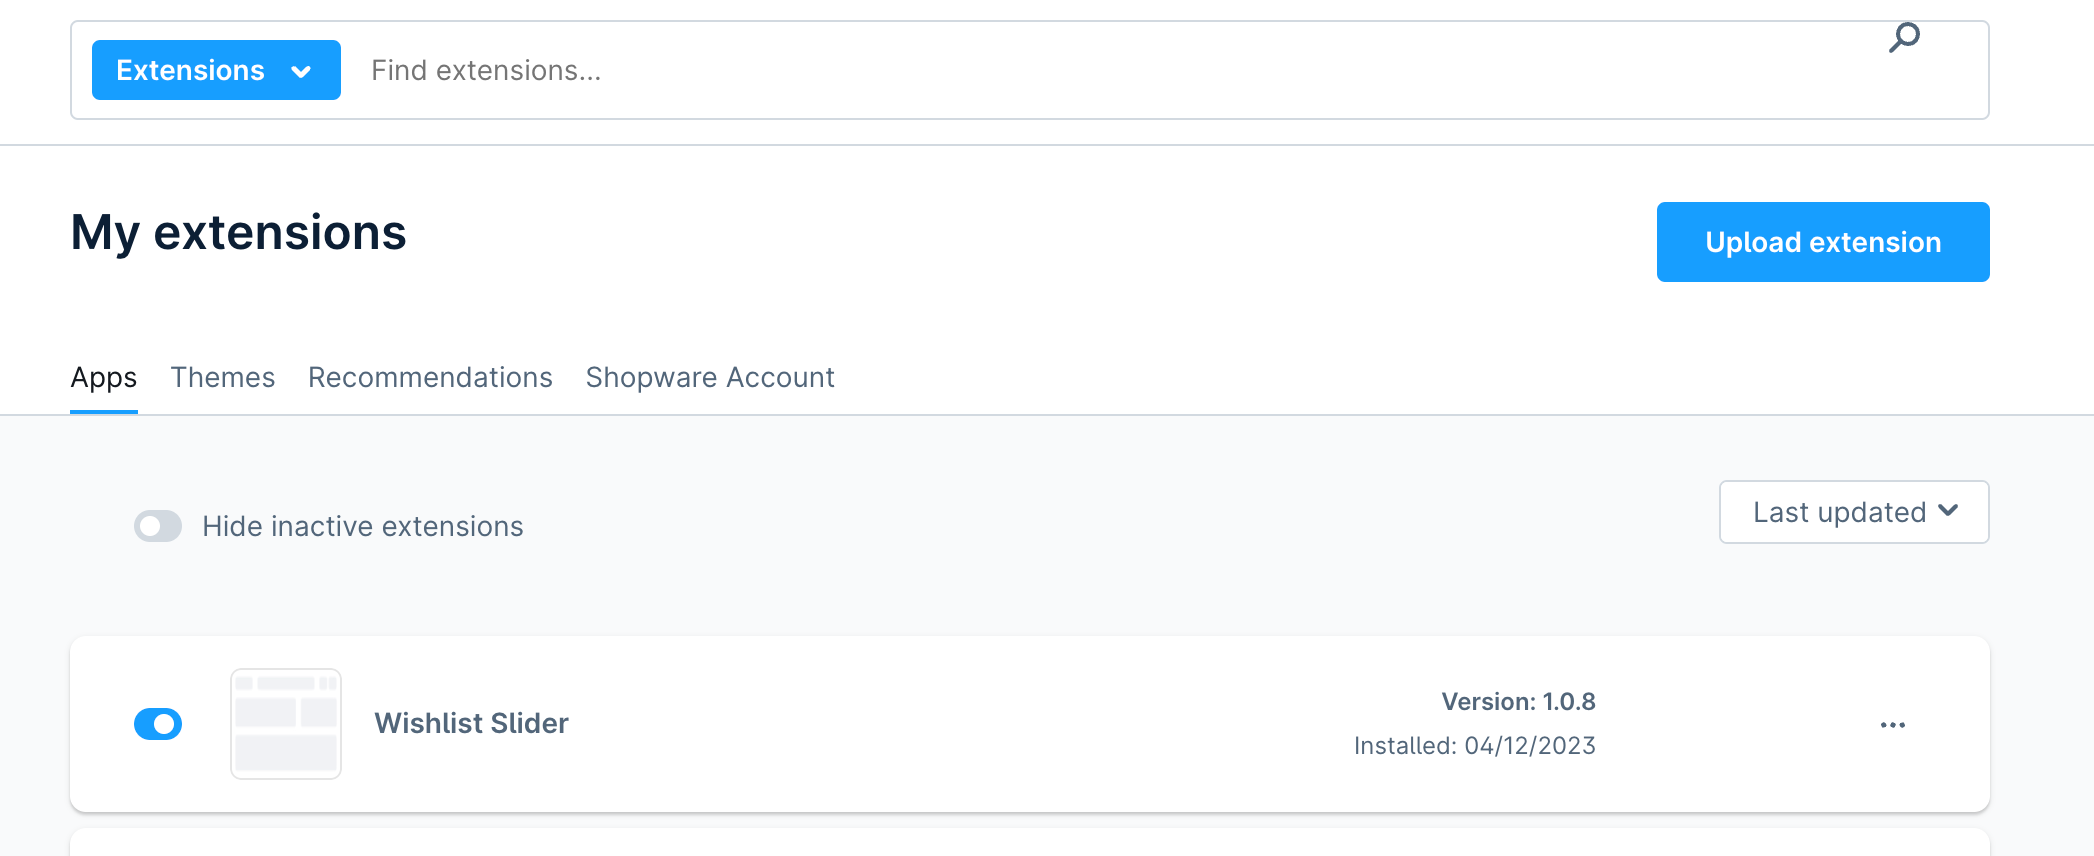Open the Recommendations tab

[x=430, y=377]
